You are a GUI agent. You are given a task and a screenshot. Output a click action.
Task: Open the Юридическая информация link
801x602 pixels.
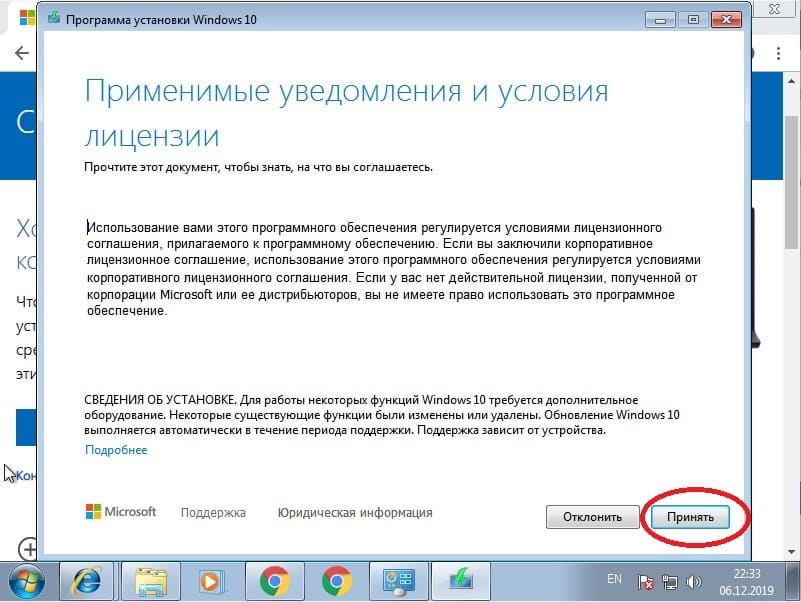click(355, 513)
